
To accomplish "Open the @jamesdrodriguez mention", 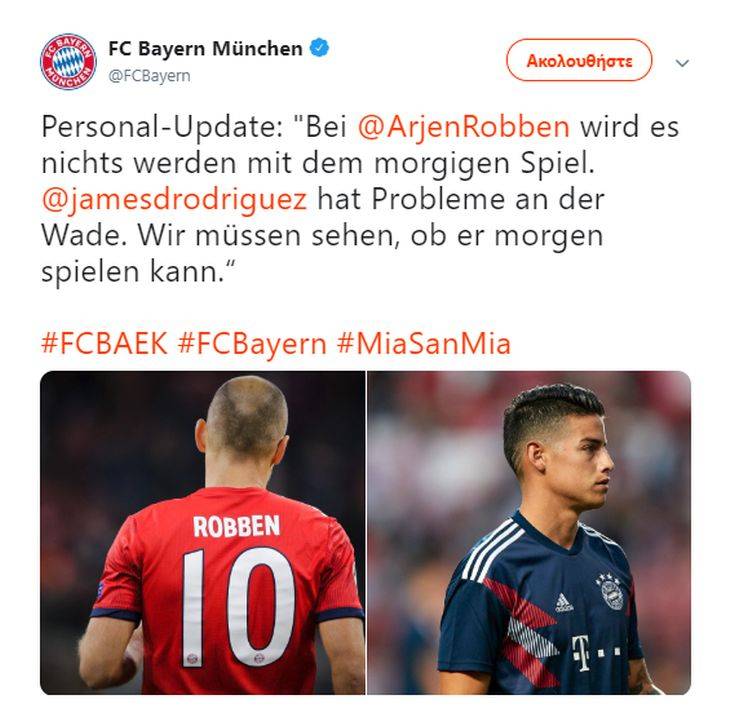I will [174, 200].
